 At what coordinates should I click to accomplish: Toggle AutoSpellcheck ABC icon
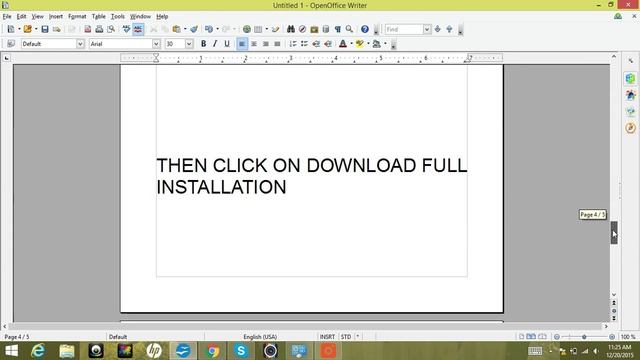pyautogui.click(x=138, y=29)
